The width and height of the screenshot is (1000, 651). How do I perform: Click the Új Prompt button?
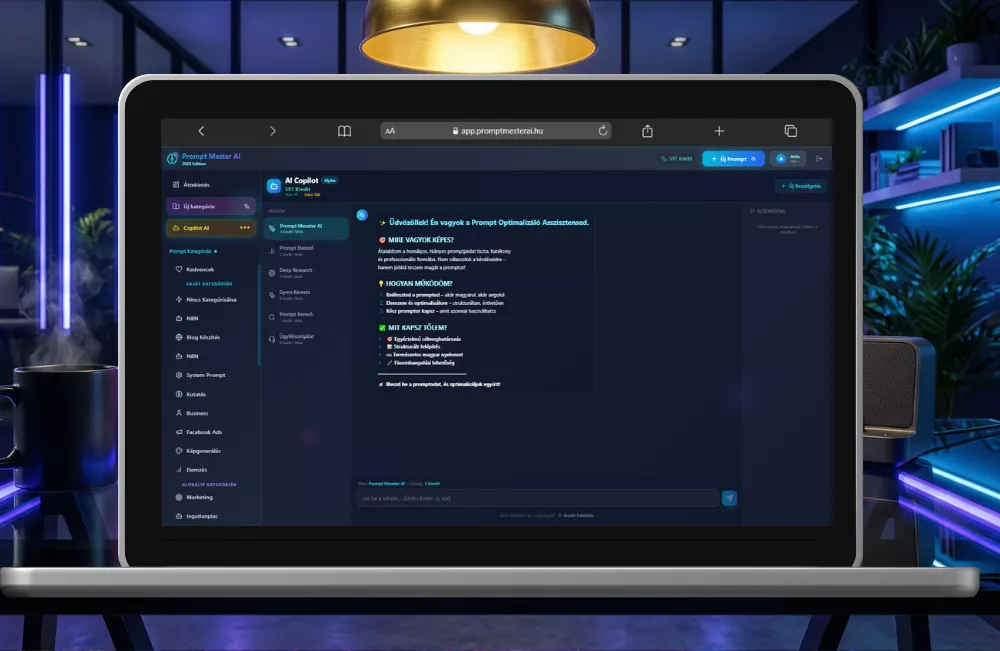click(x=733, y=158)
